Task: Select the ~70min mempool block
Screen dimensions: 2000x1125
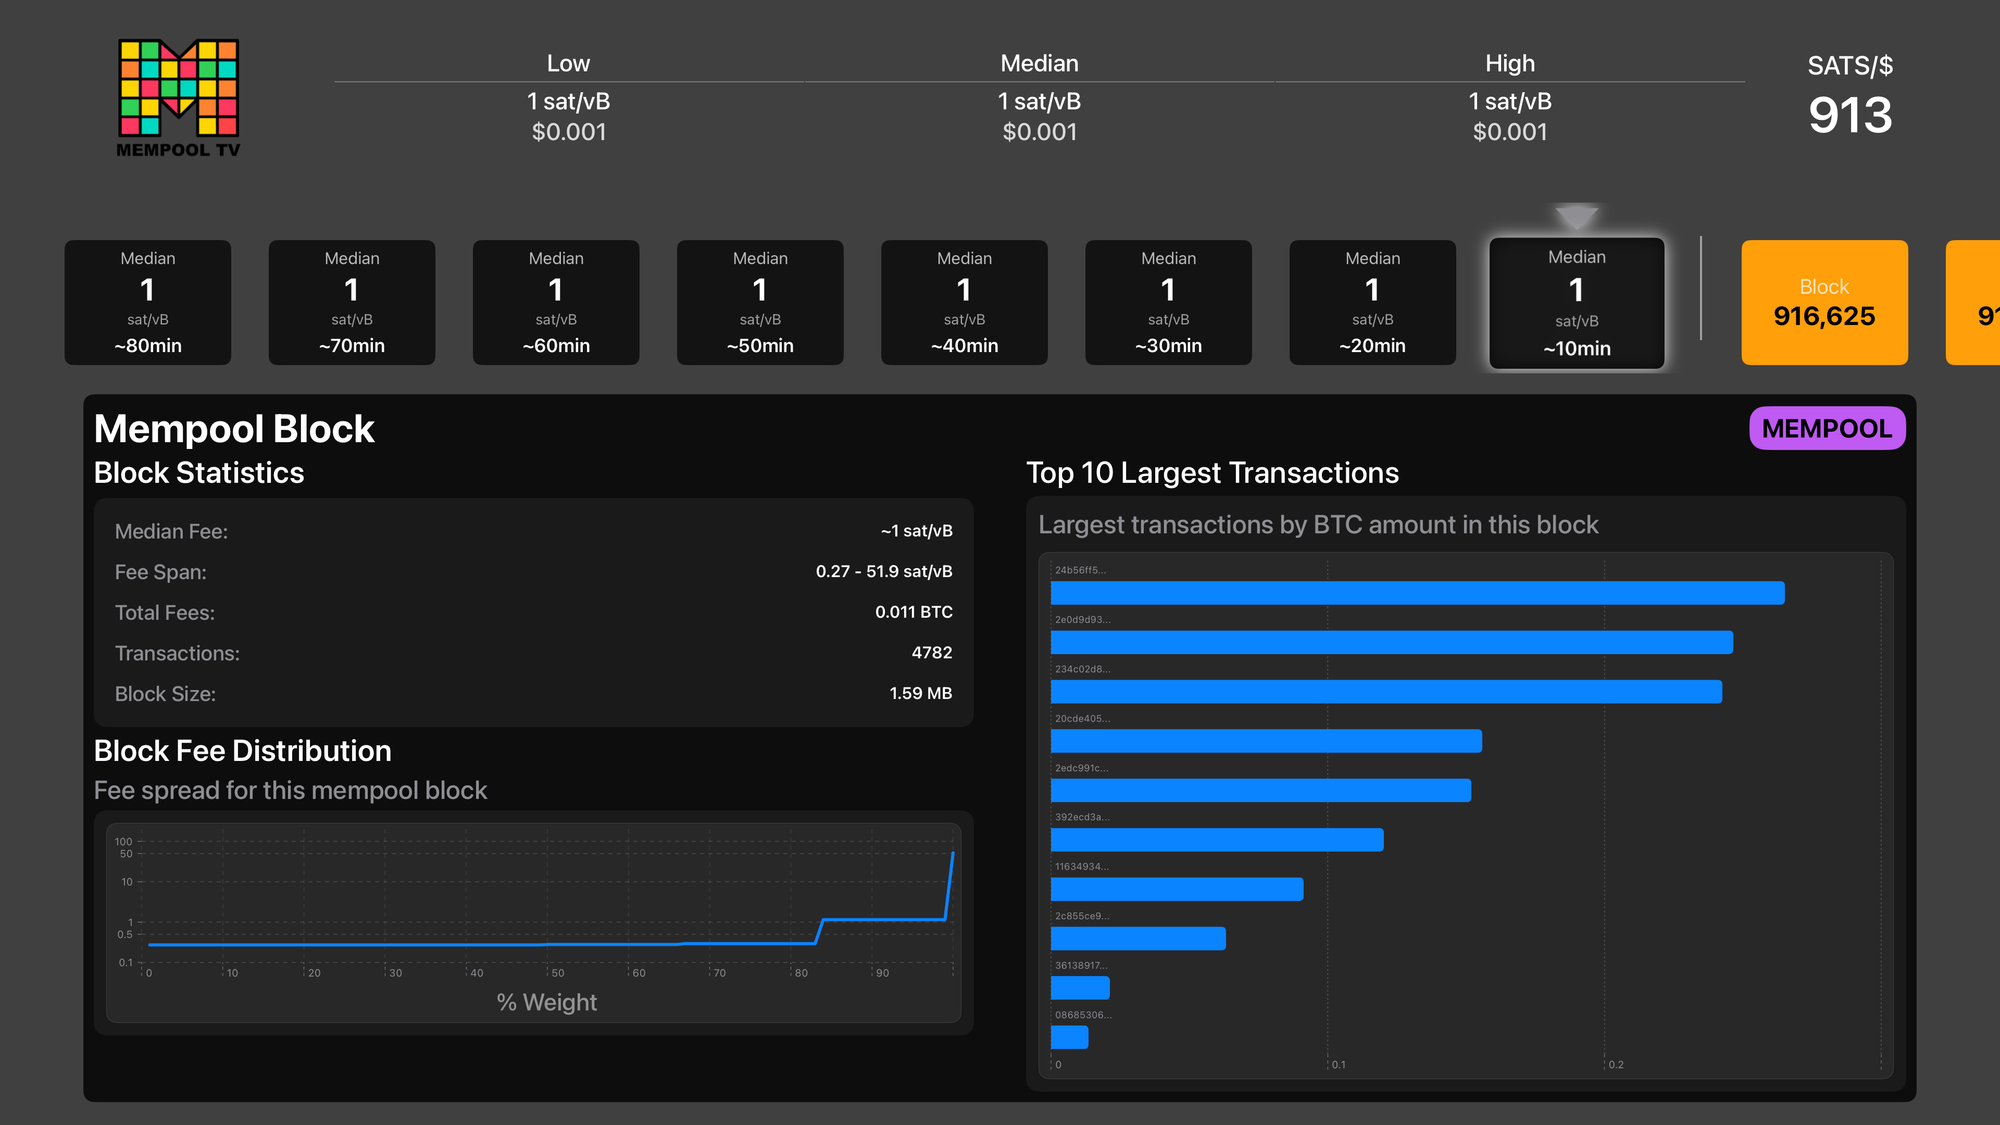Action: pos(352,303)
